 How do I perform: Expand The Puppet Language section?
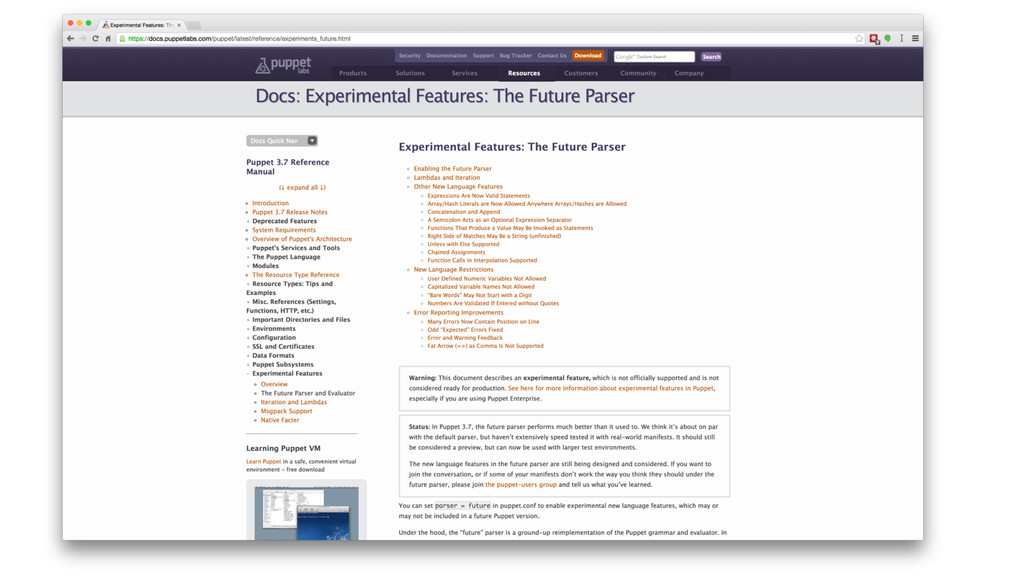(286, 257)
